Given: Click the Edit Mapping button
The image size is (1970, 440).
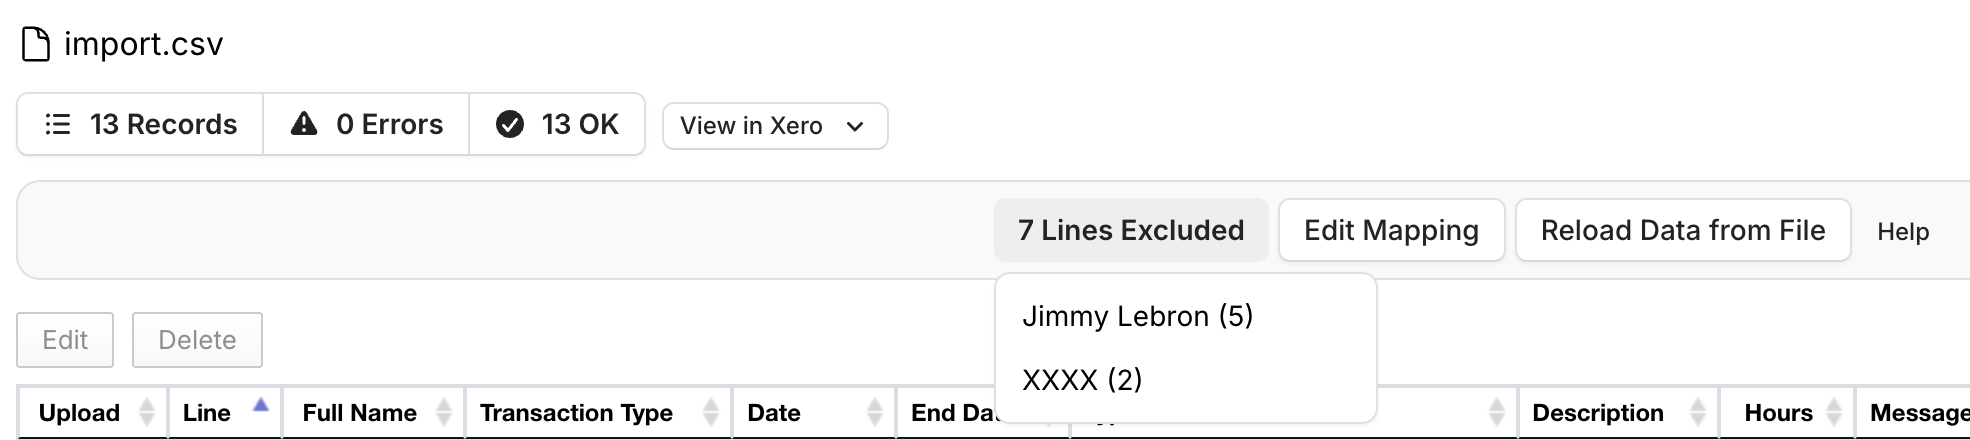Looking at the screenshot, I should coord(1390,230).
